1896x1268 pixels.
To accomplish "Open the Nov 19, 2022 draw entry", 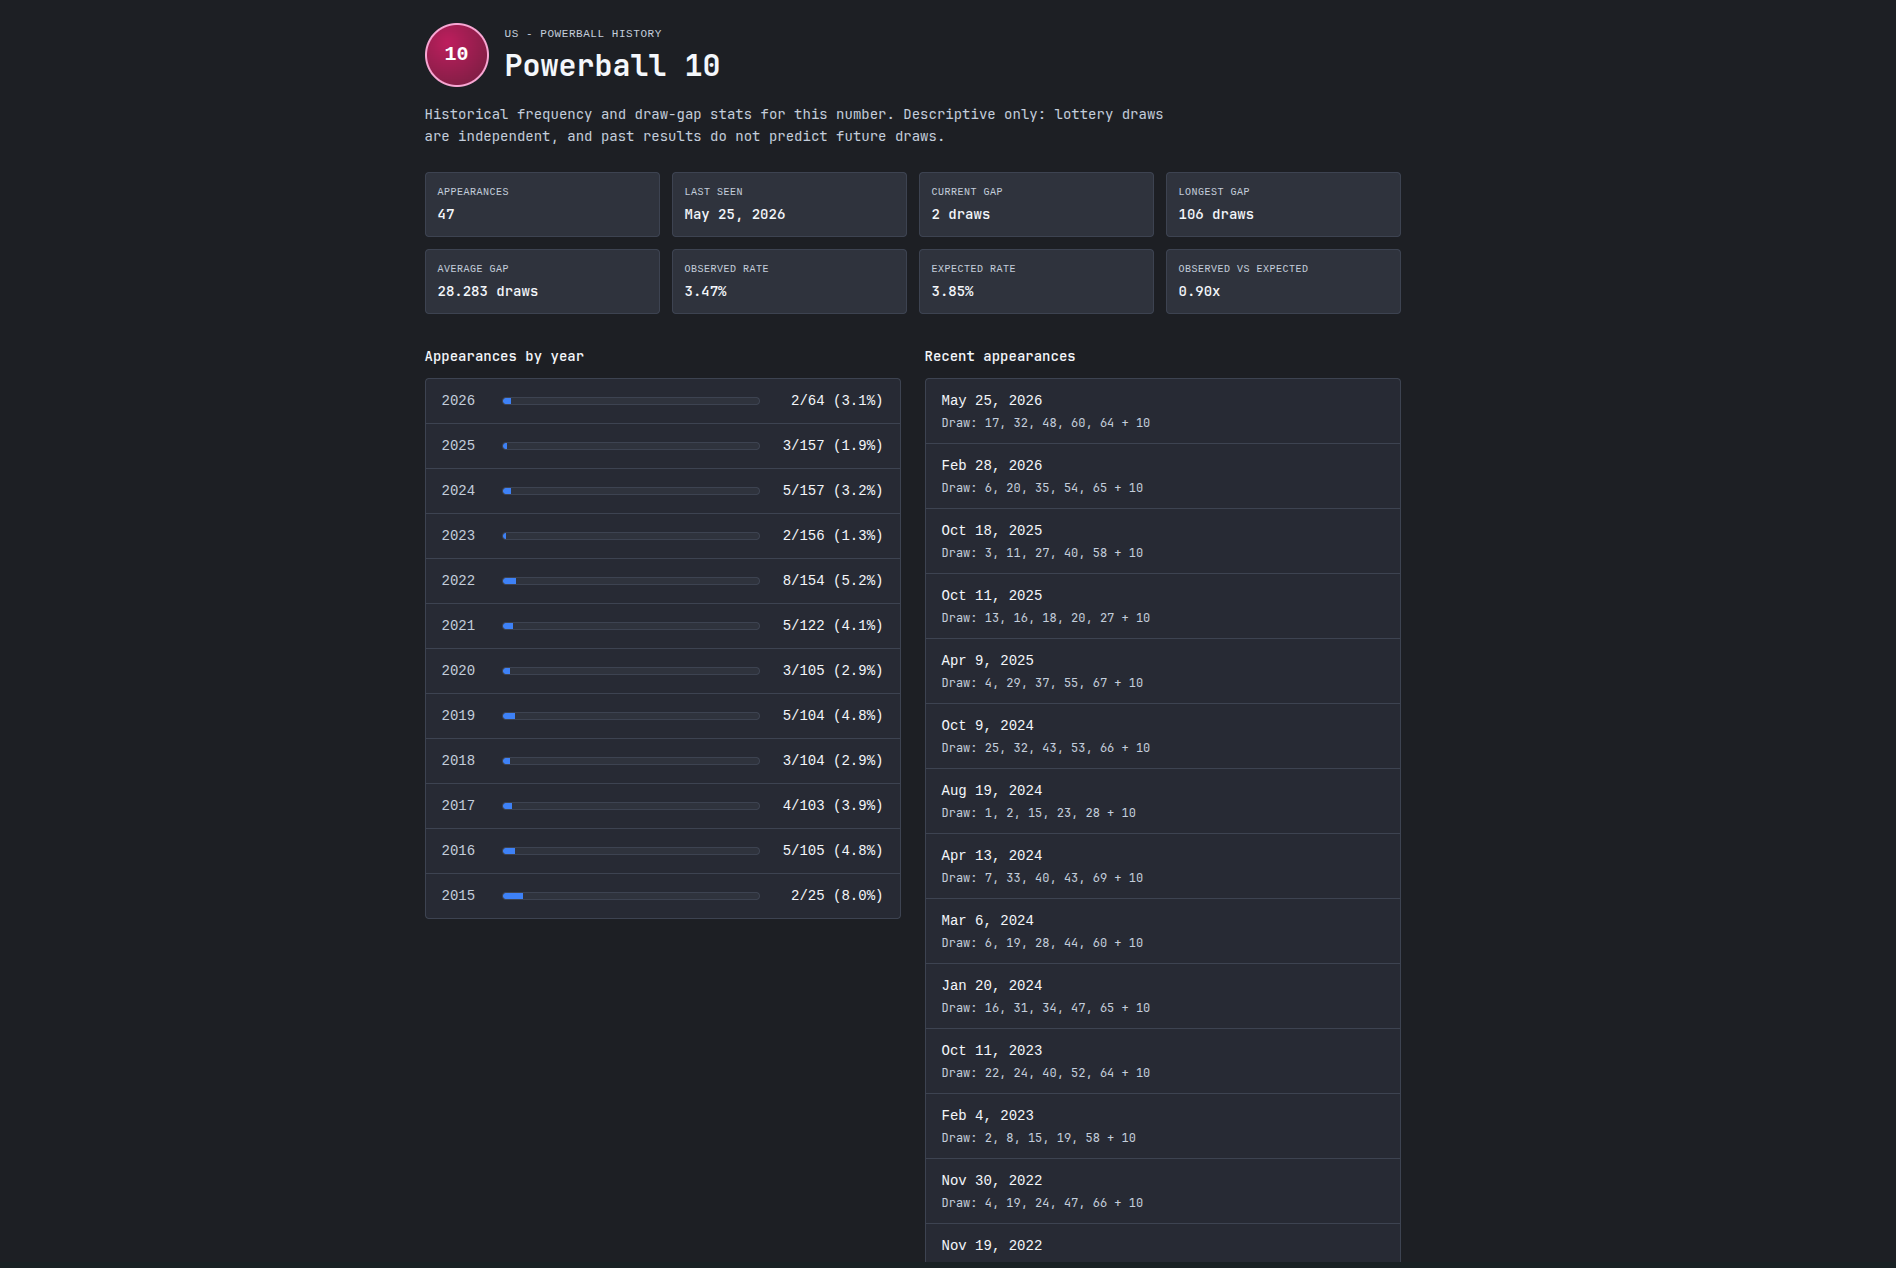I will coord(1162,1244).
